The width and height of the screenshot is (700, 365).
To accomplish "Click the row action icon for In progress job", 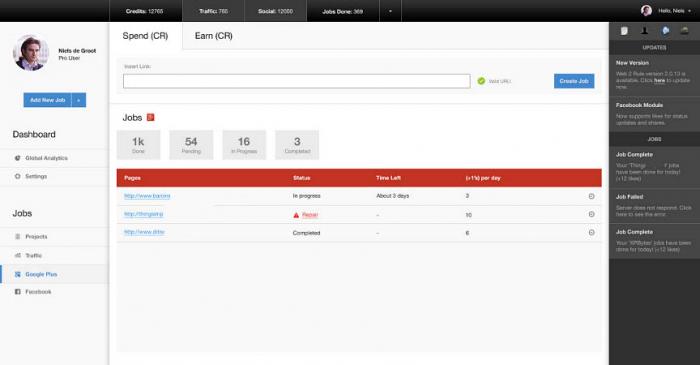I will 592,196.
